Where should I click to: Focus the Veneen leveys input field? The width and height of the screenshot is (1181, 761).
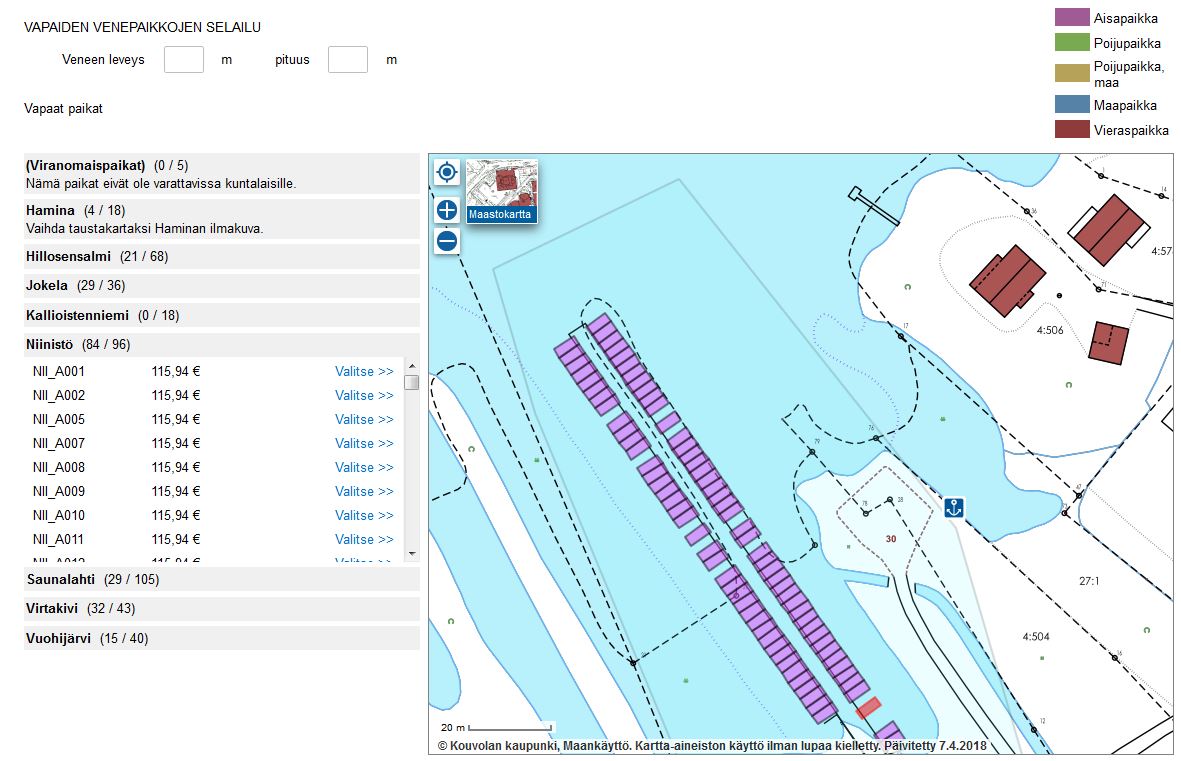tap(184, 60)
